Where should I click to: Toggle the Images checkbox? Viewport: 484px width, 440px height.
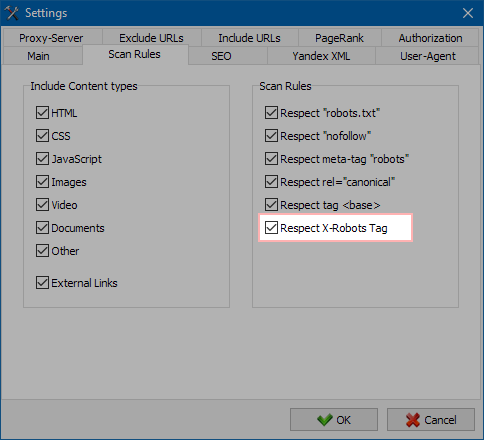tap(42, 182)
